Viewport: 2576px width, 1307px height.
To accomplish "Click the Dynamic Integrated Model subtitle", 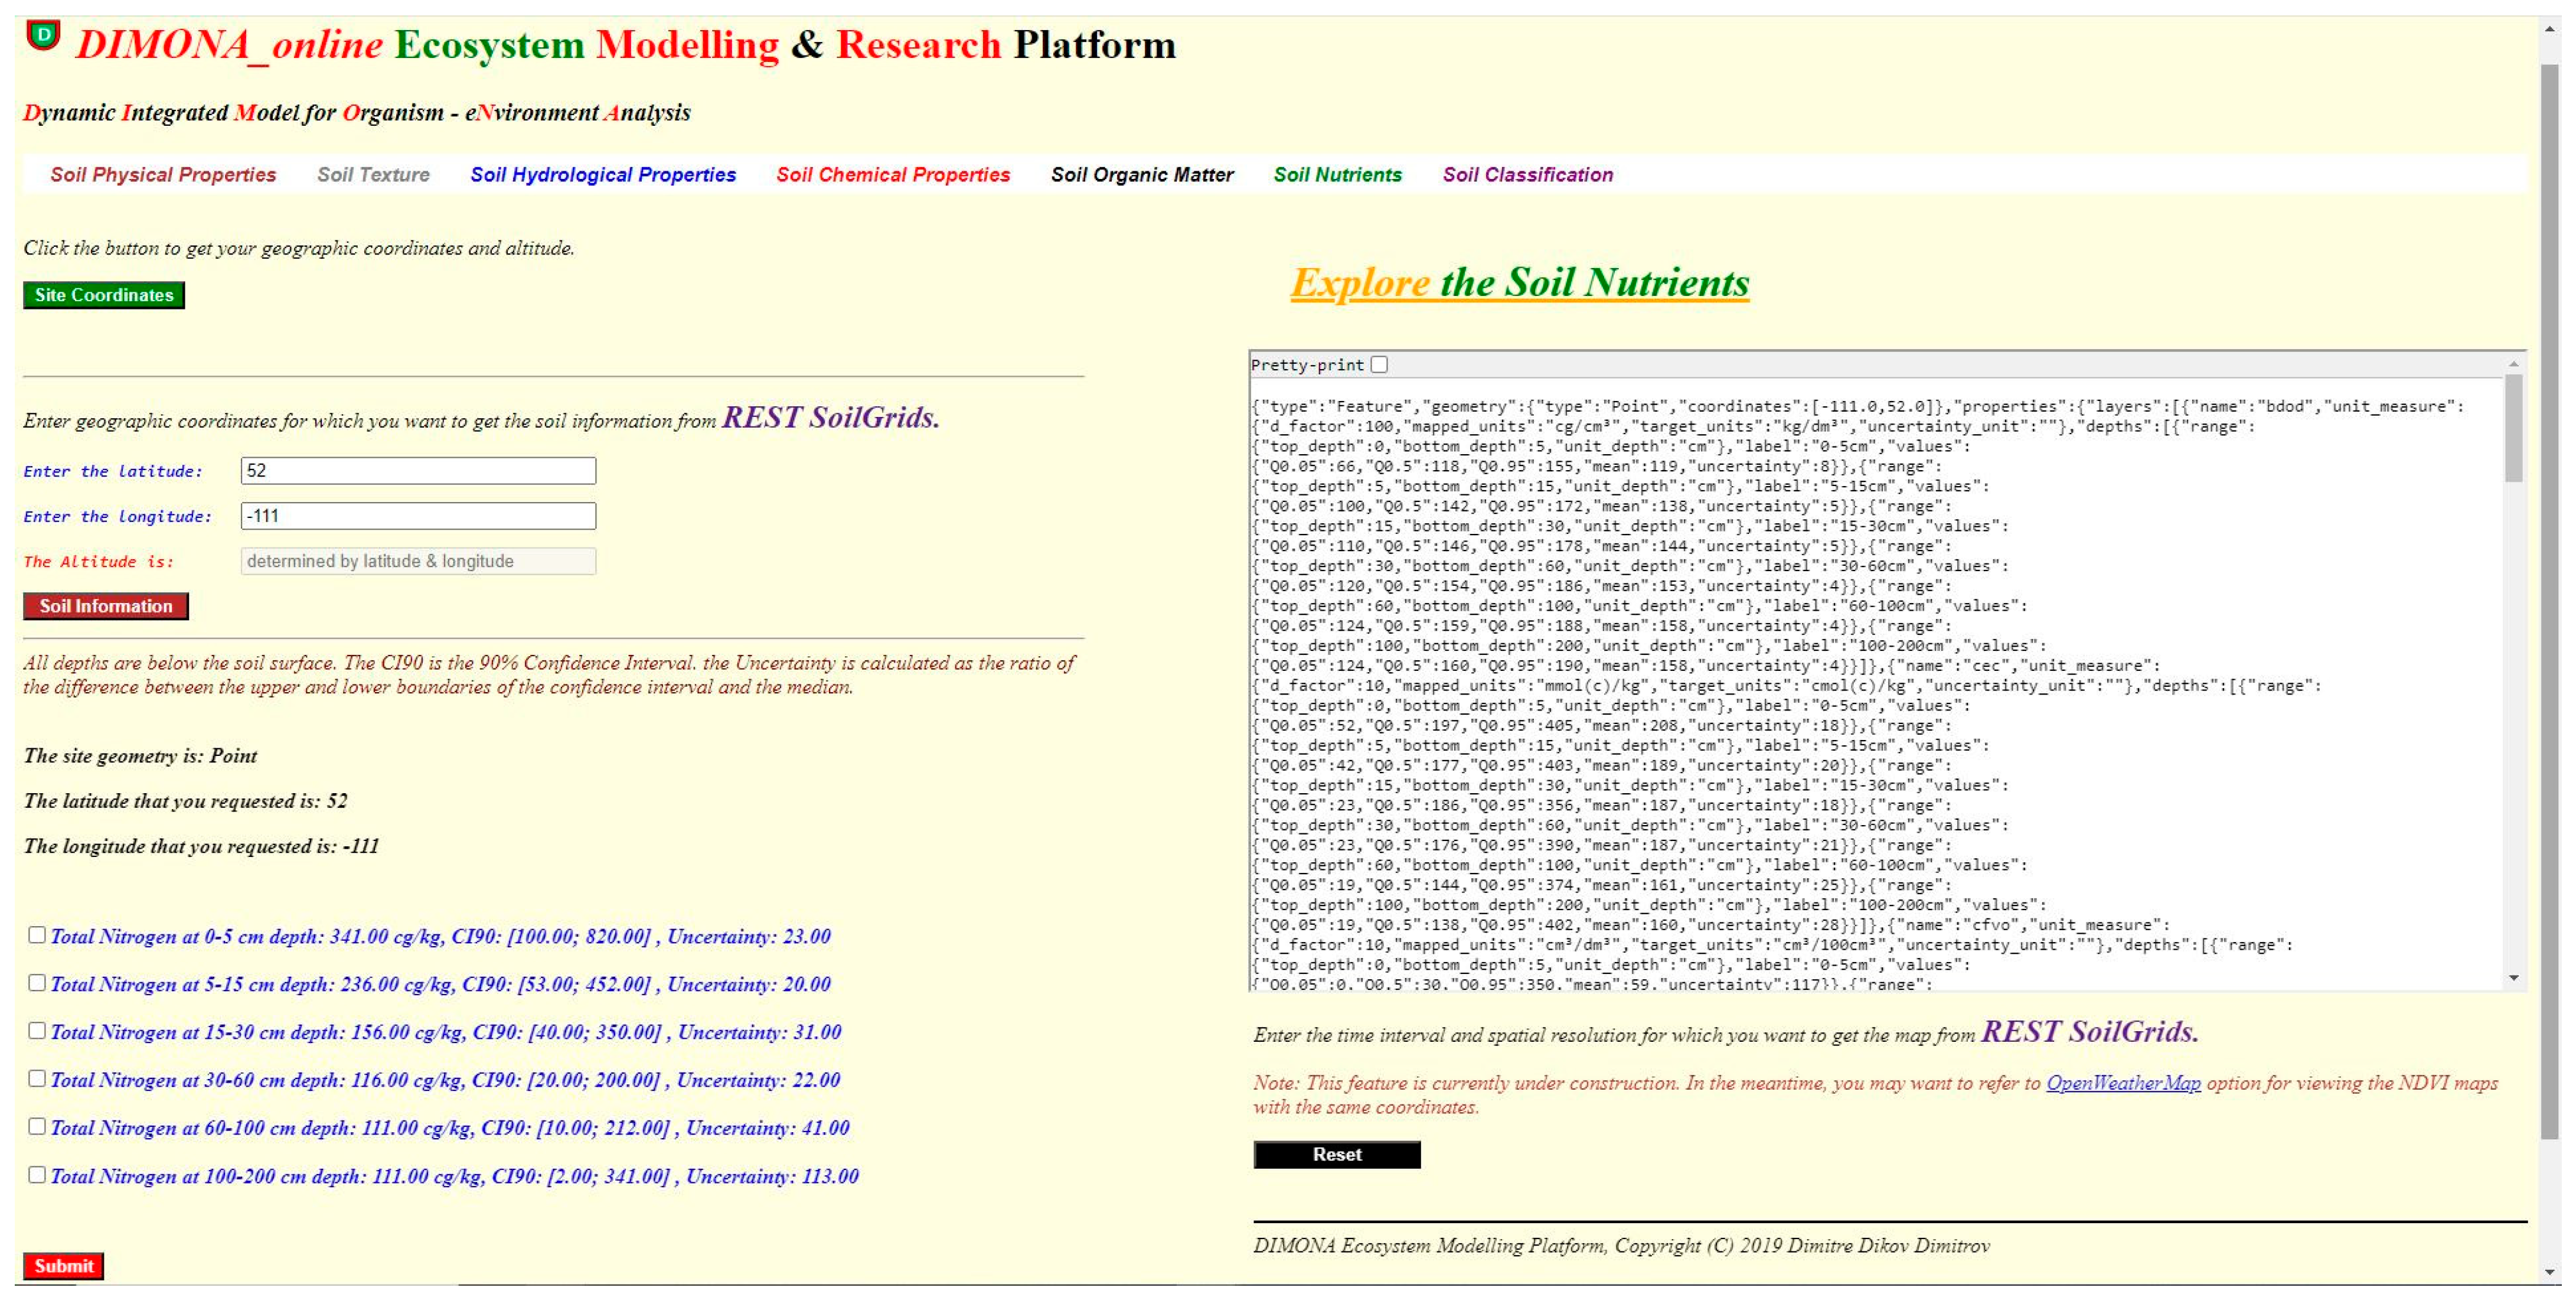I will tap(357, 113).
